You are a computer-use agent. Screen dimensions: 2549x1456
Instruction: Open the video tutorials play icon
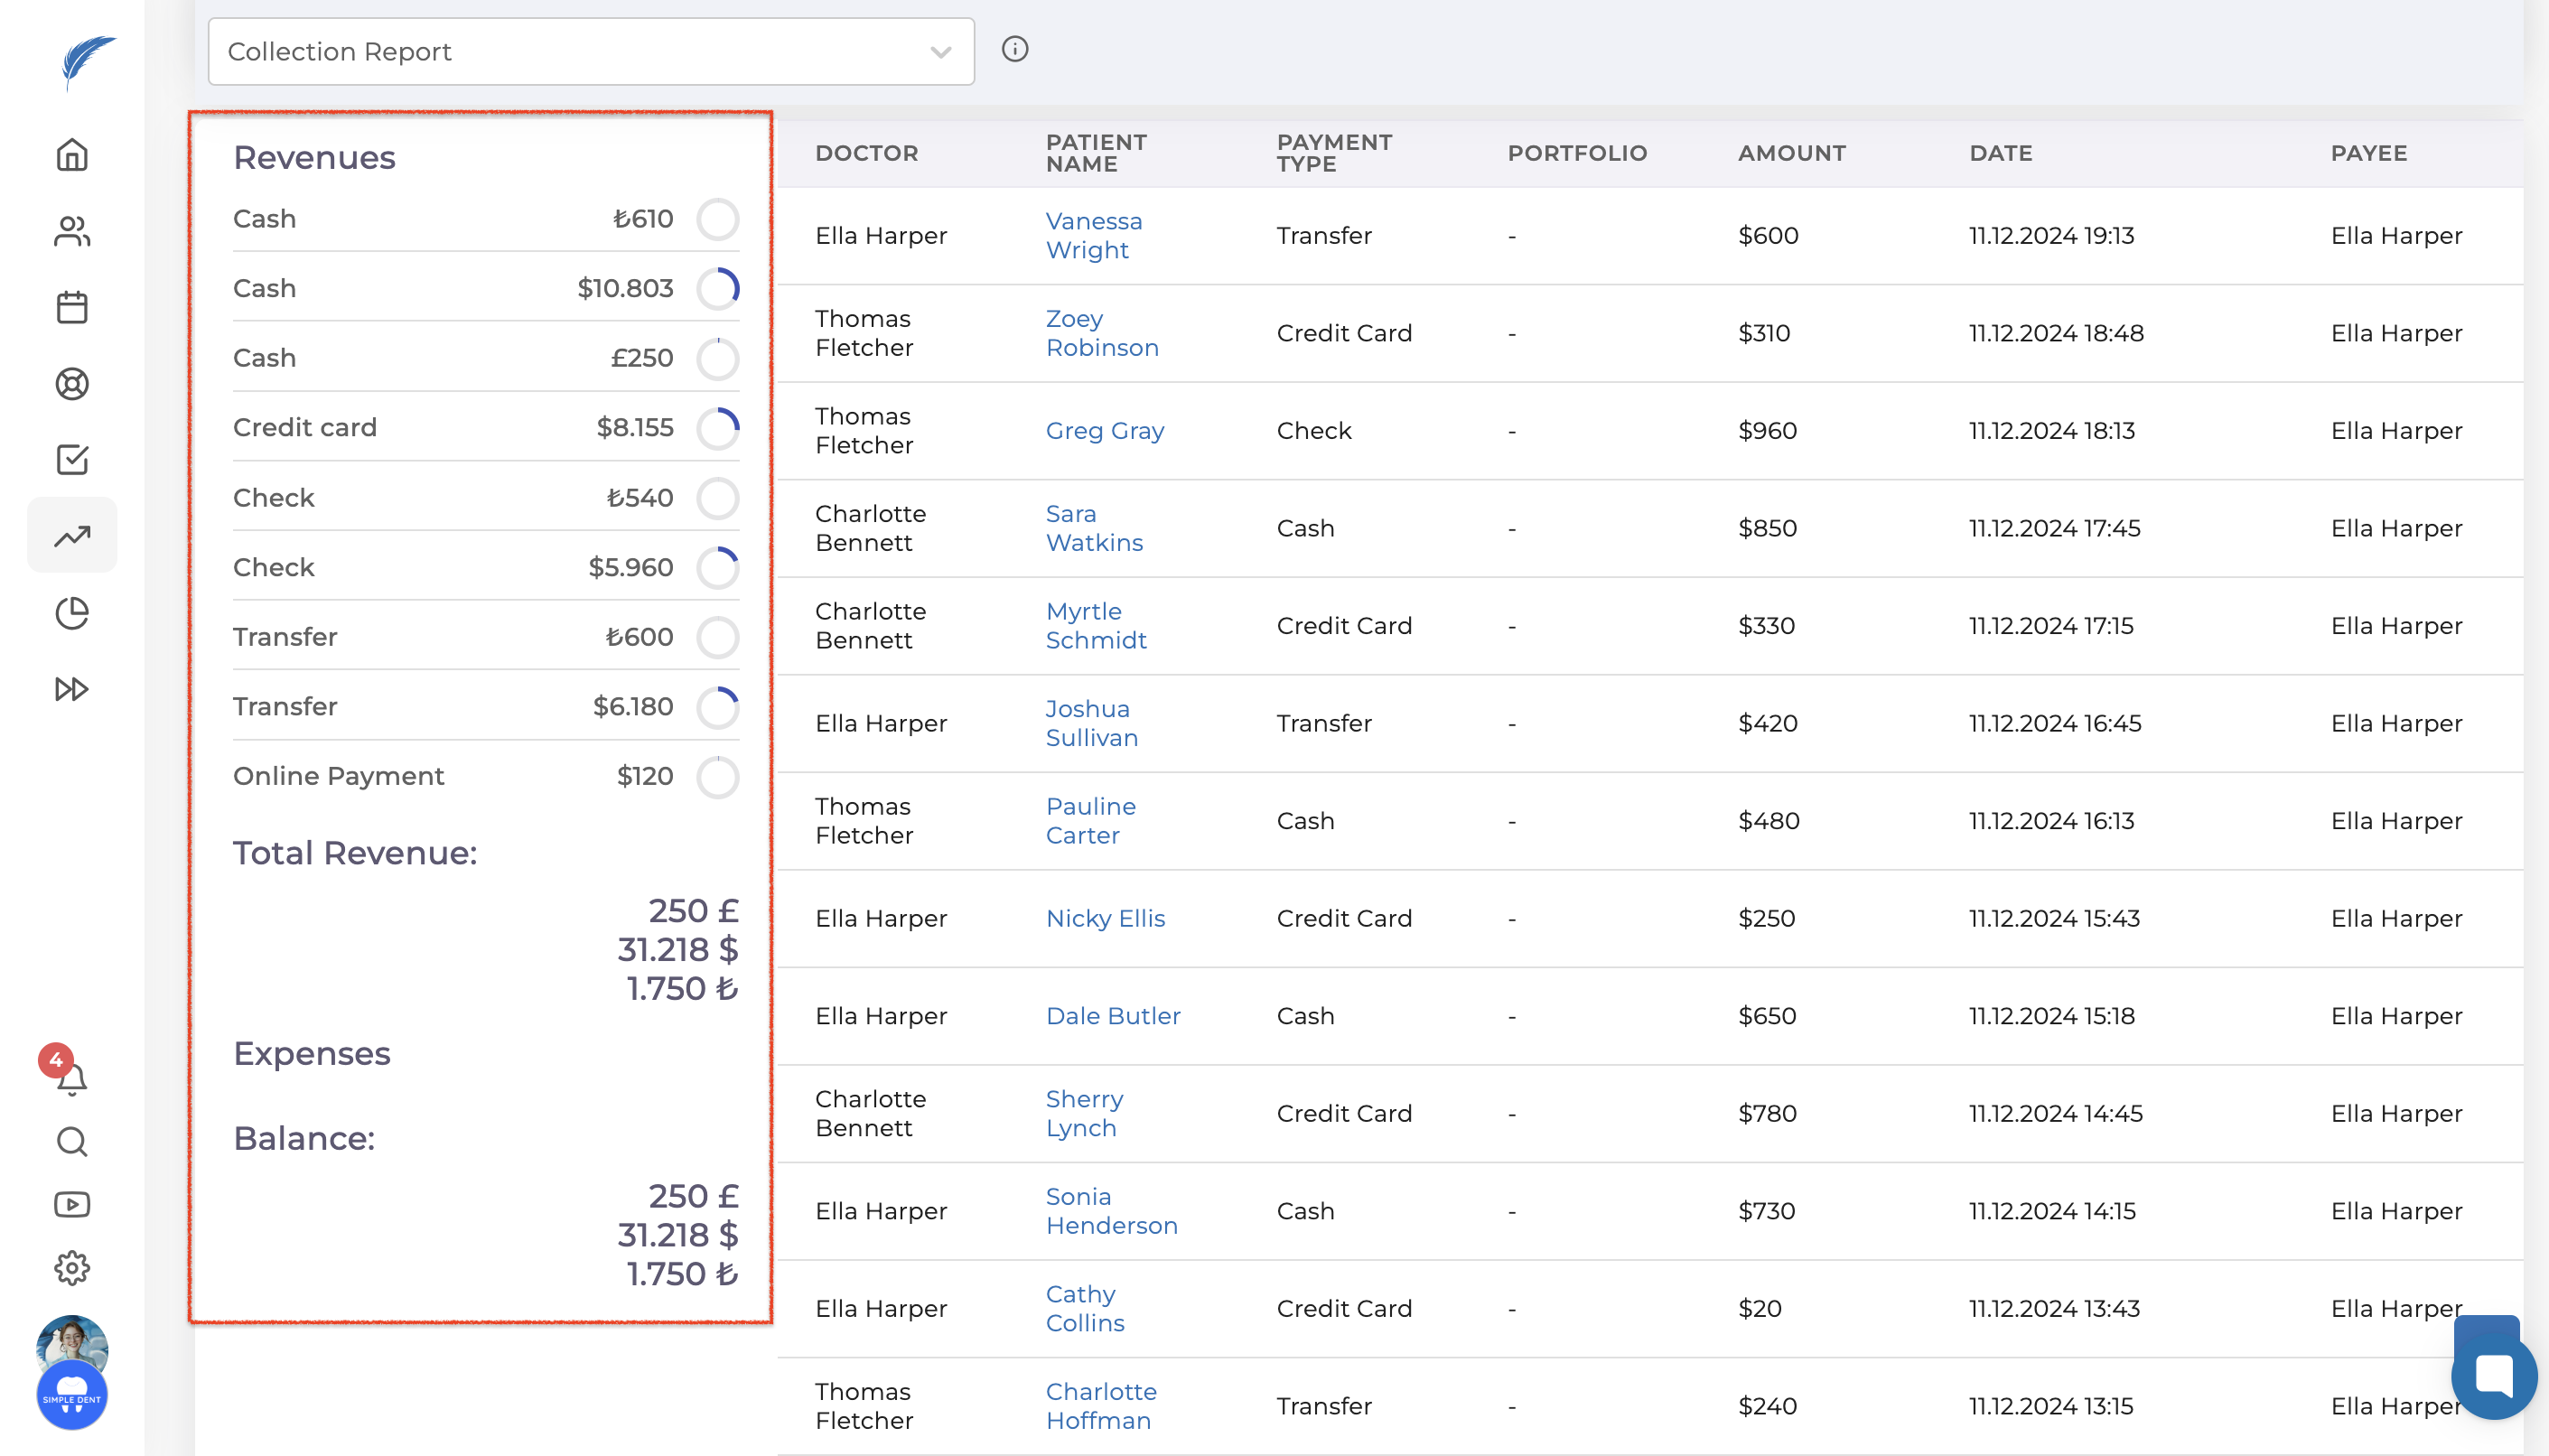tap(72, 1204)
